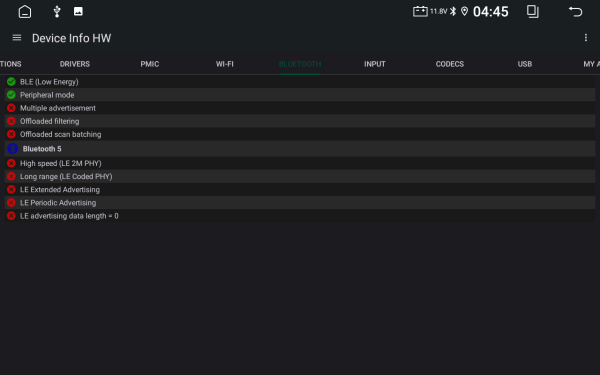Viewport: 600px width, 375px height.
Task: Click red cross beside LE Extended Advertising
Action: 11,189
